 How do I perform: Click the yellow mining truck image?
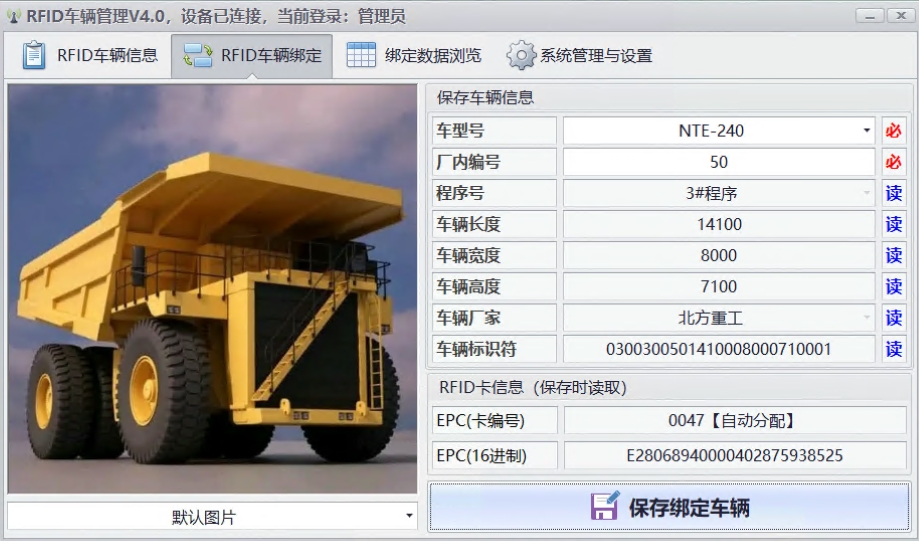coord(211,290)
